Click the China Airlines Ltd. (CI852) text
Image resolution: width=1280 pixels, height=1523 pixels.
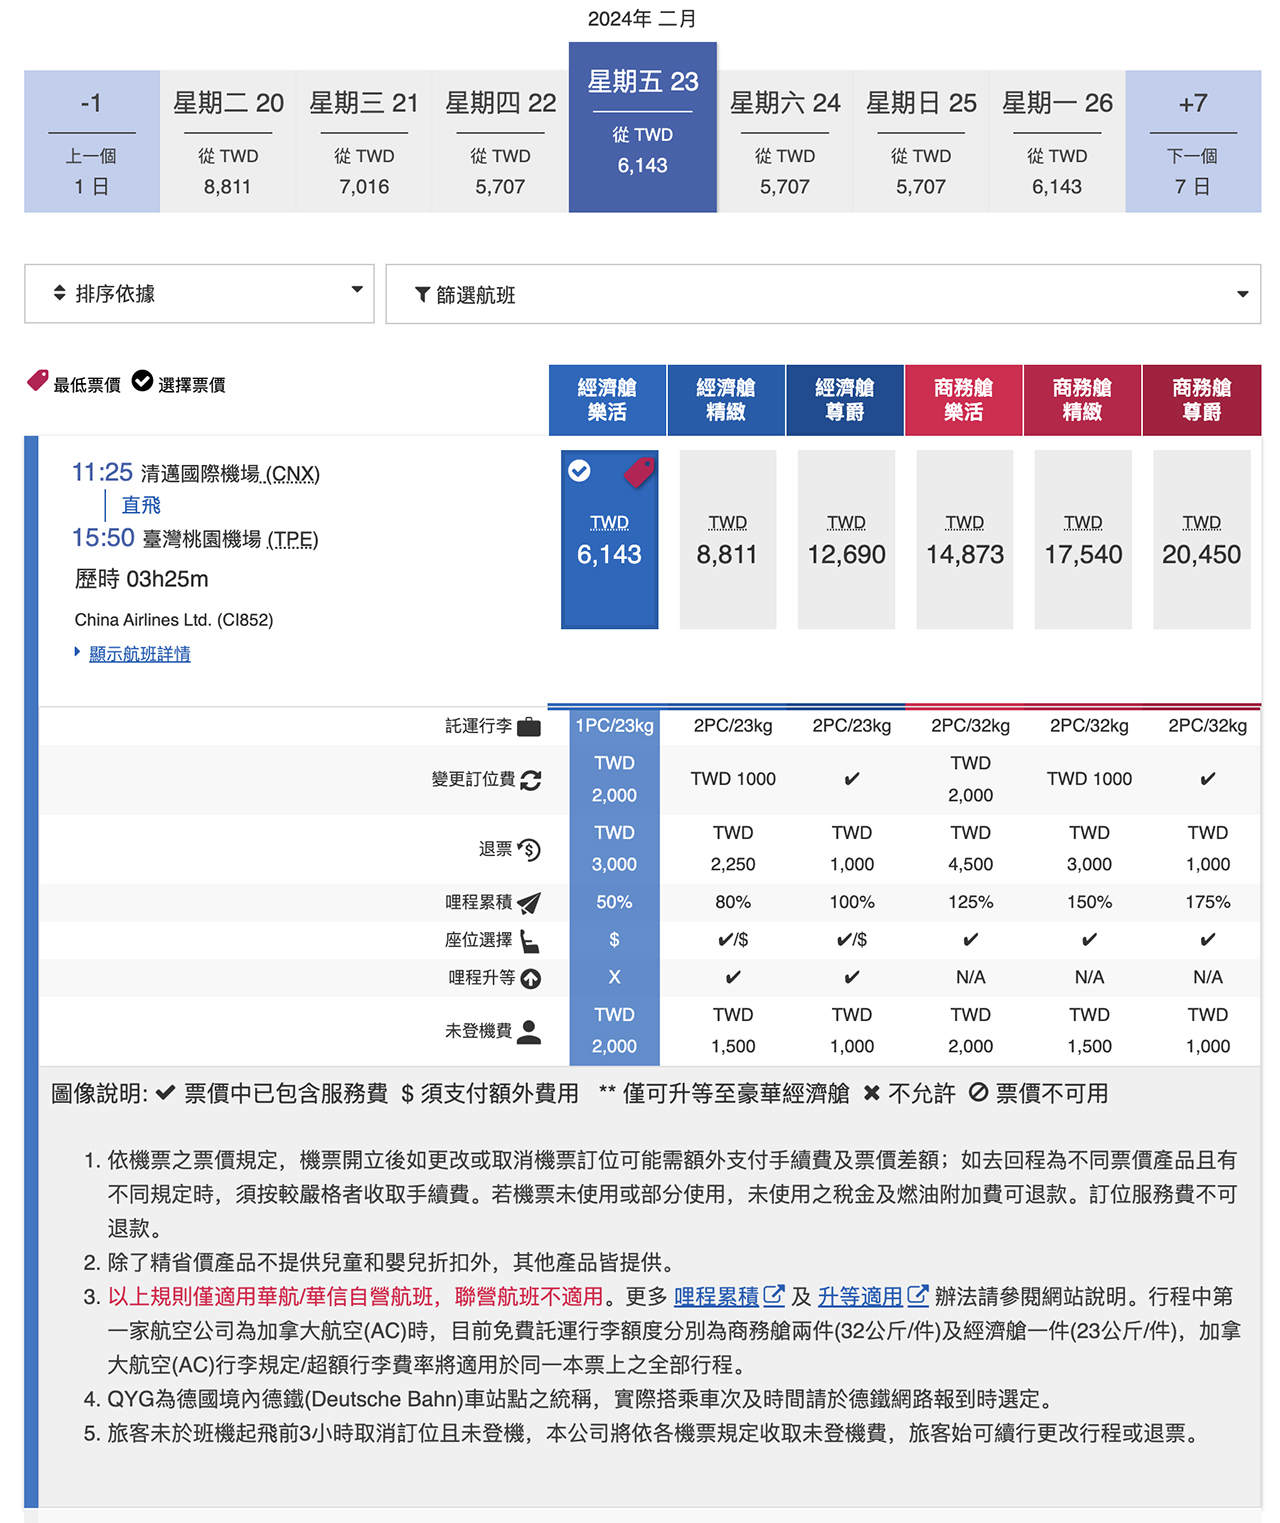point(174,620)
